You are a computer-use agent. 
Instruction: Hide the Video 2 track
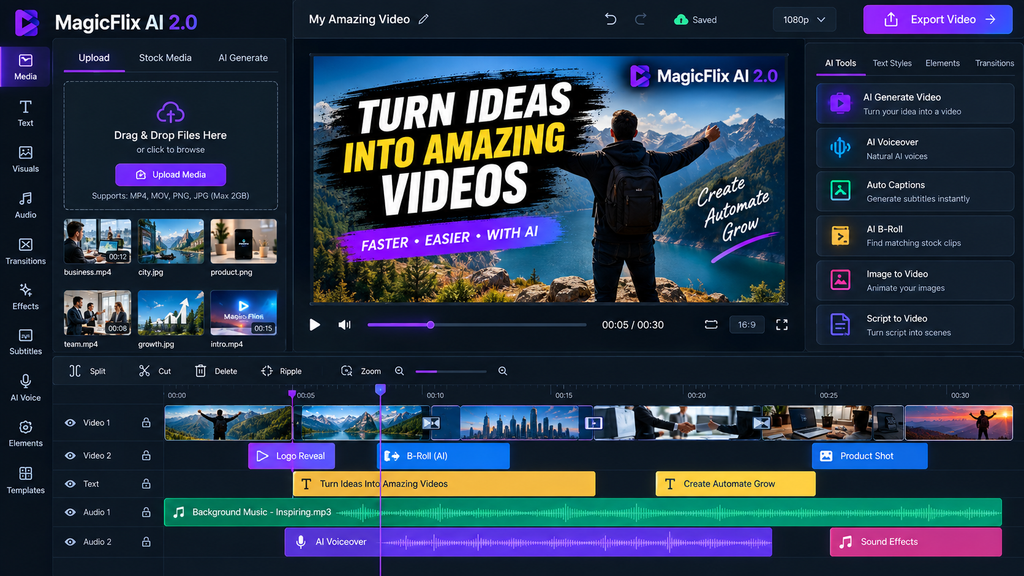tap(70, 455)
